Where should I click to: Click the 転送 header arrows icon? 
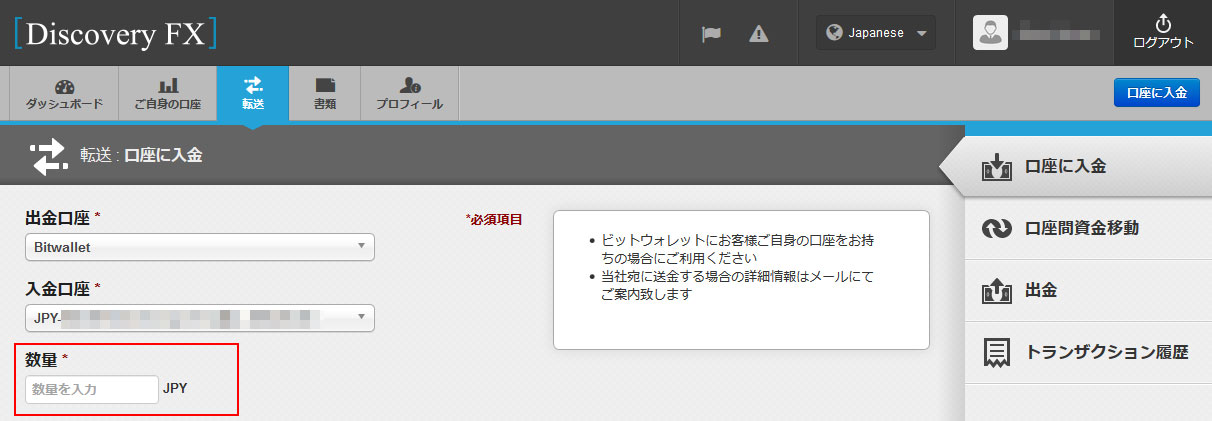tap(49, 156)
